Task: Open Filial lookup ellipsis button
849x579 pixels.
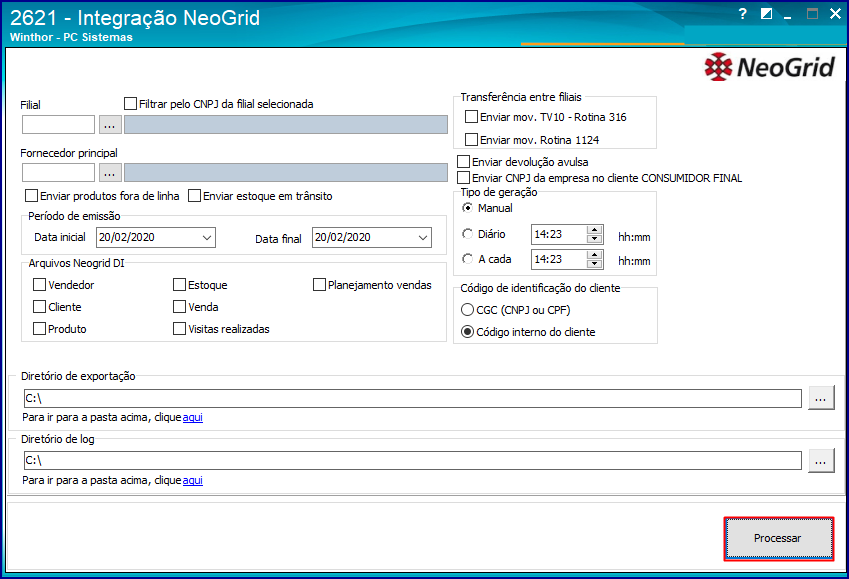Action: [110, 125]
